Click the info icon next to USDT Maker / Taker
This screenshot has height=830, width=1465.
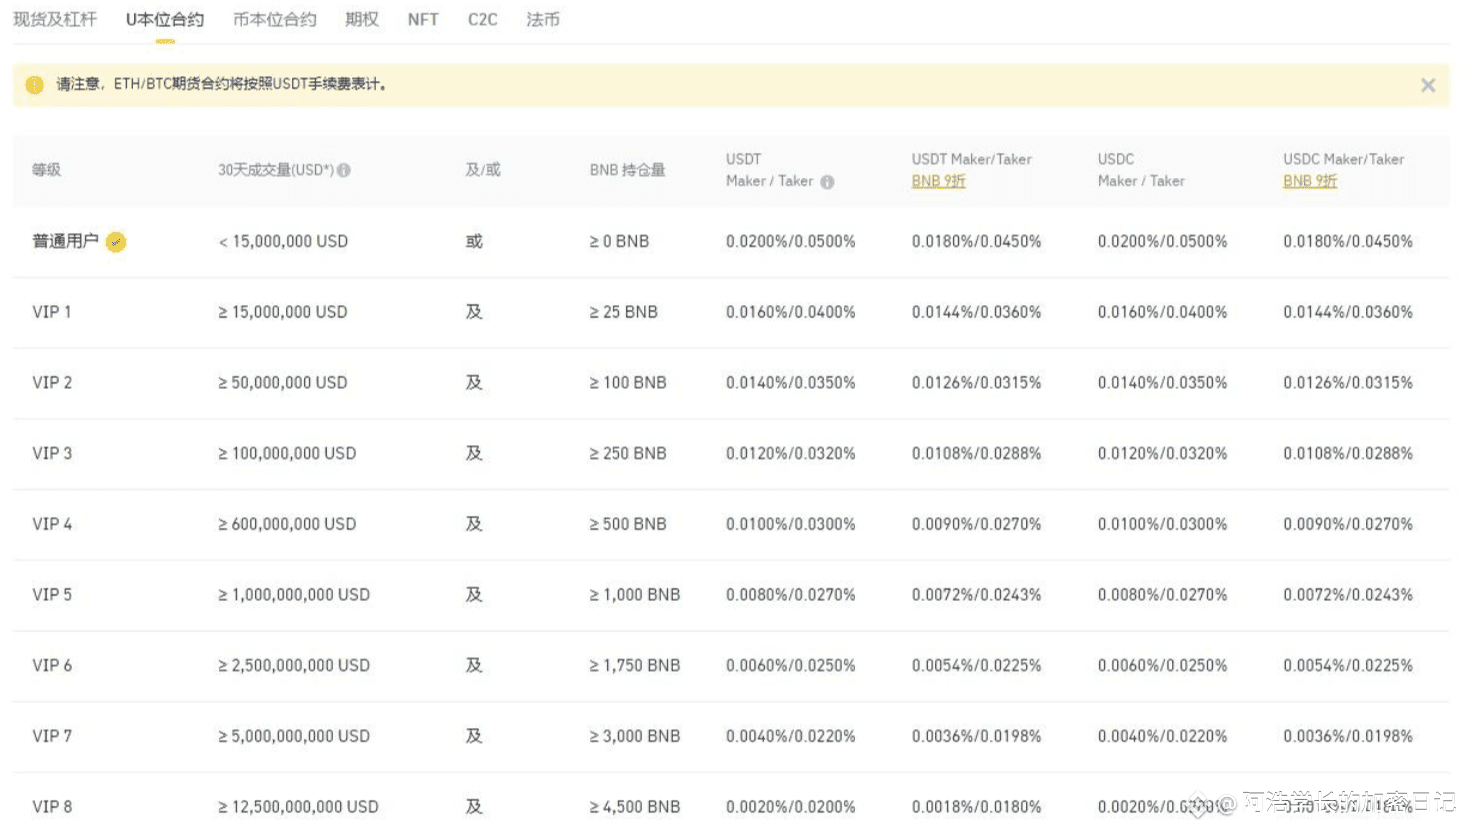point(827,182)
